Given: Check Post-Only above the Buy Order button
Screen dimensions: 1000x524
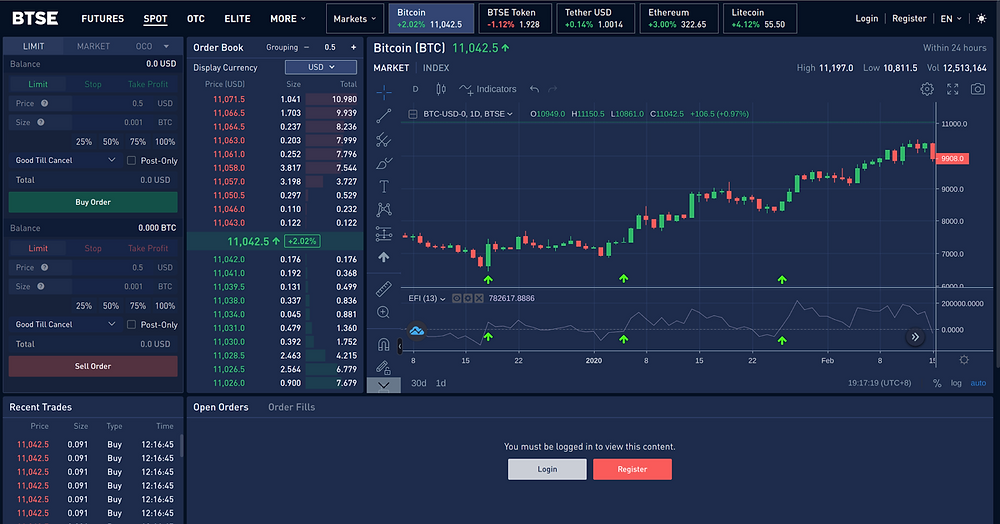Looking at the screenshot, I should 131,161.
